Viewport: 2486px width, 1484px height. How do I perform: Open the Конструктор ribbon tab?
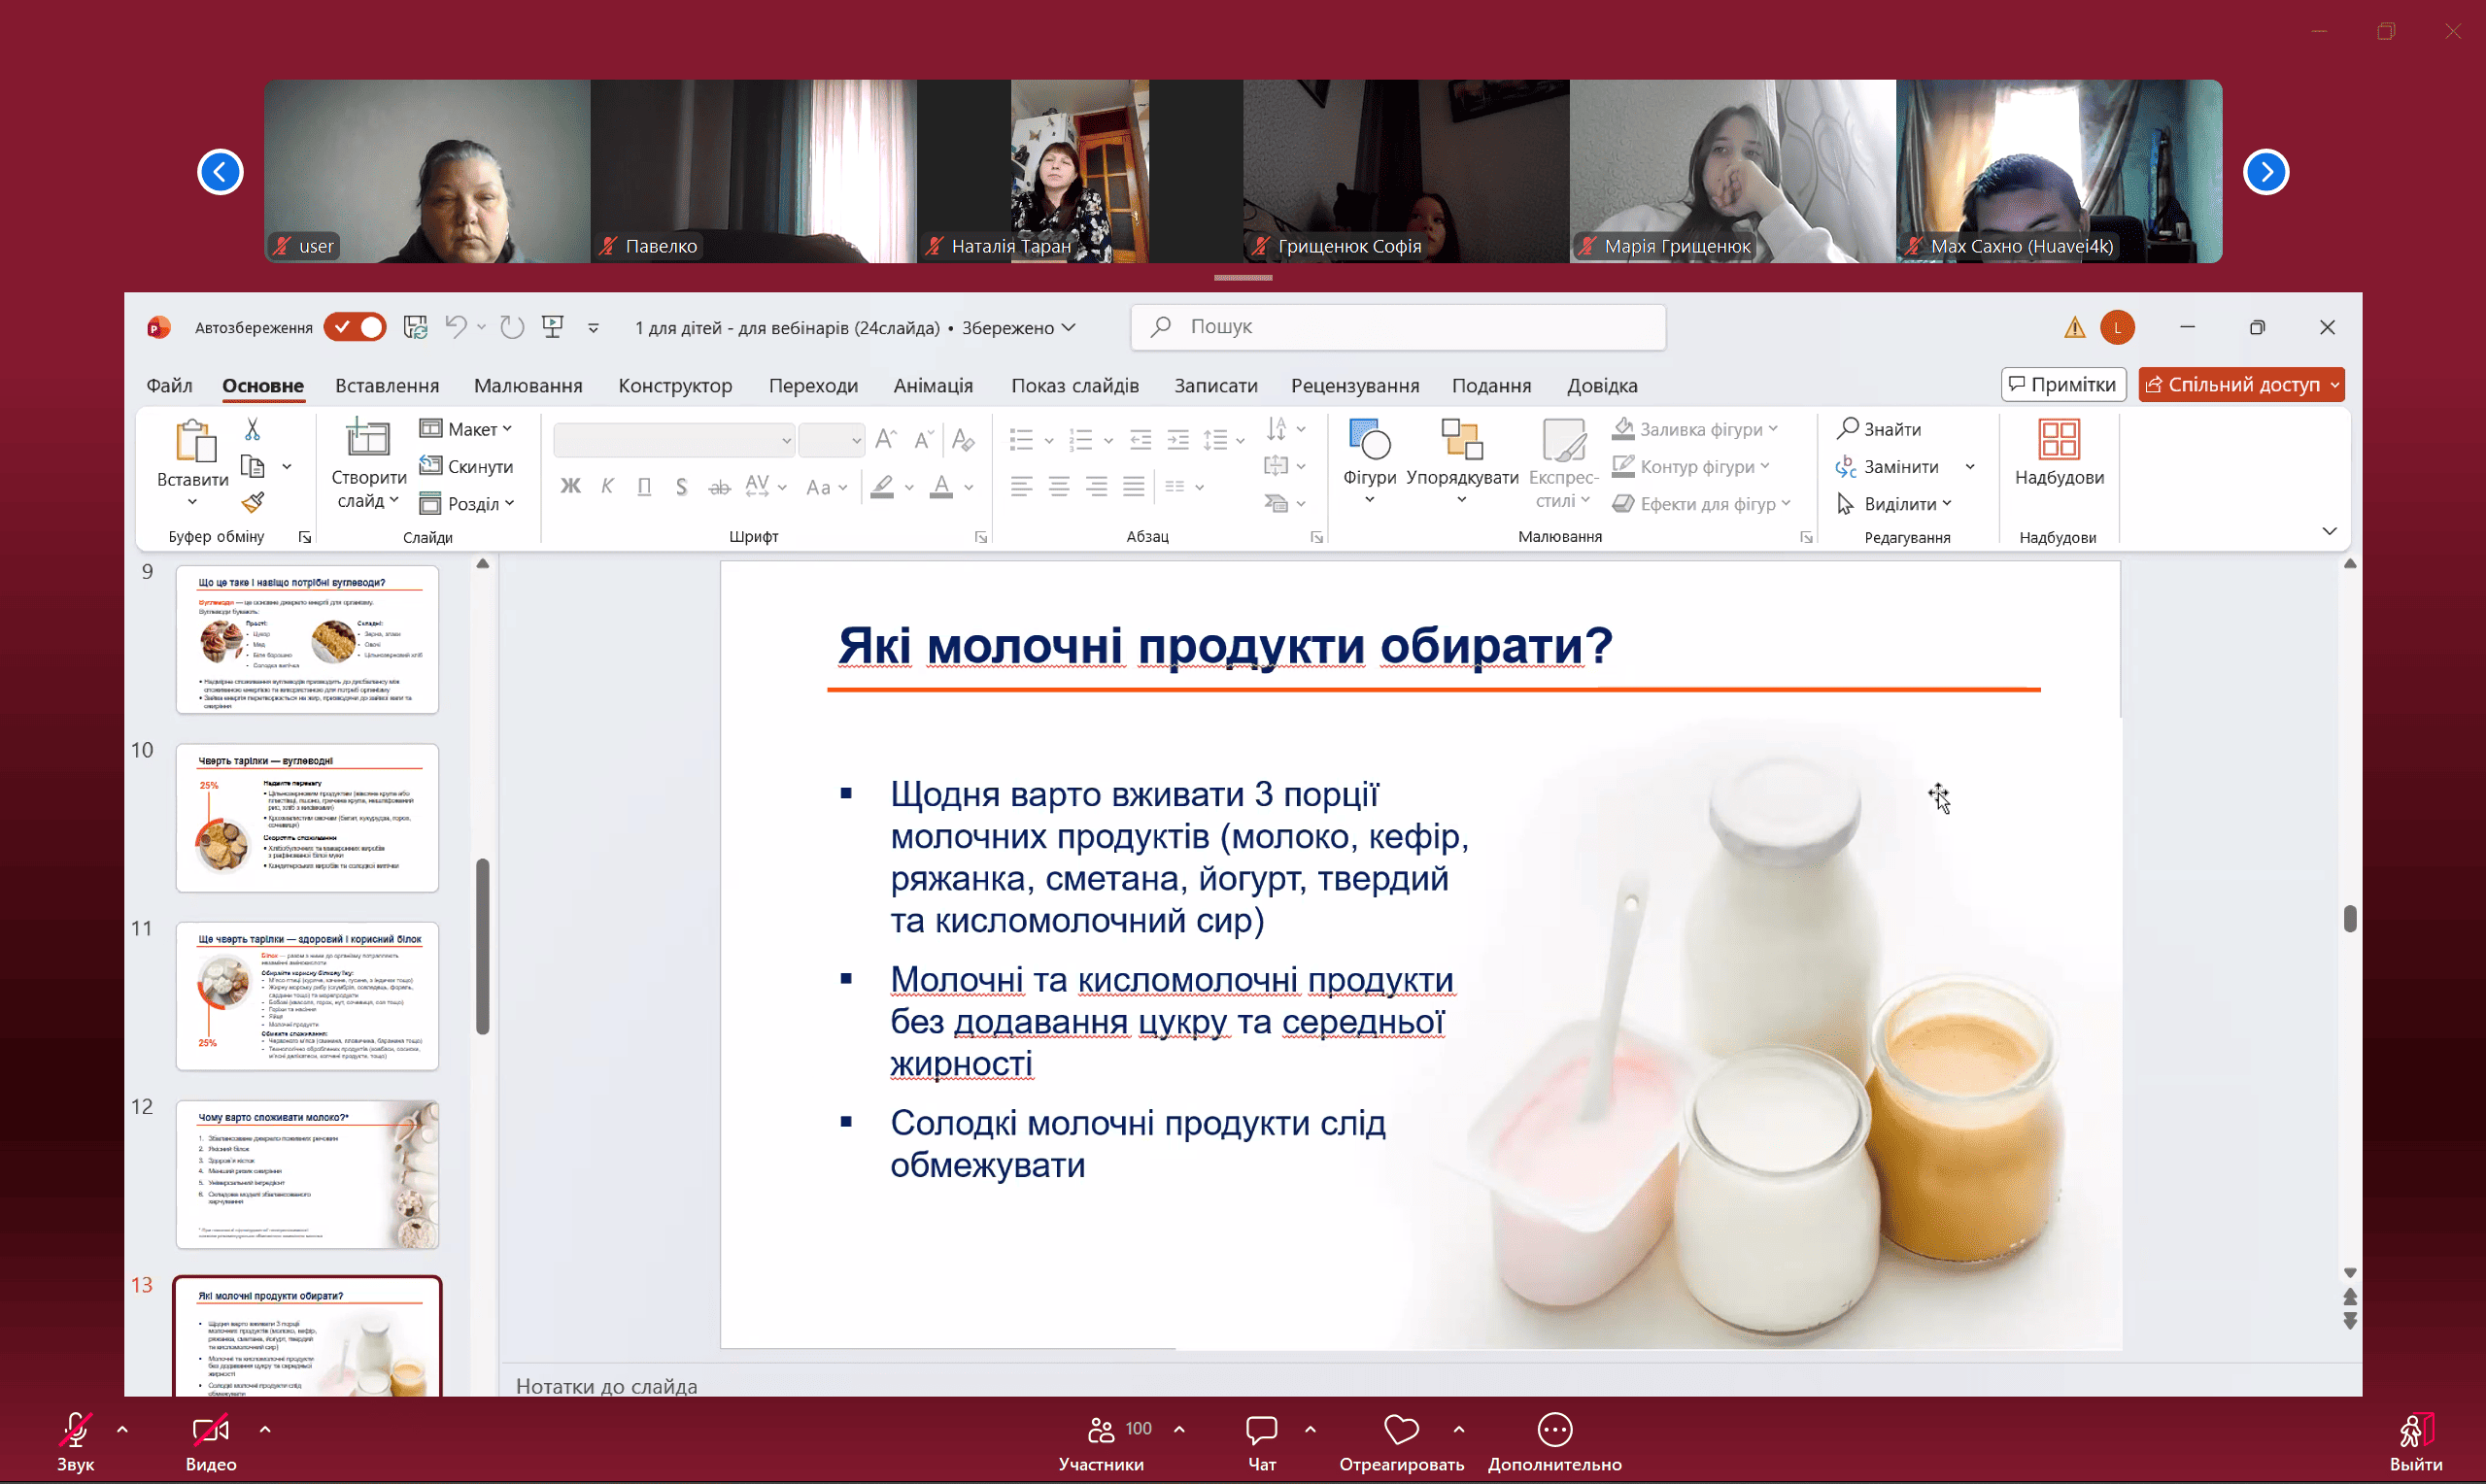tap(675, 385)
